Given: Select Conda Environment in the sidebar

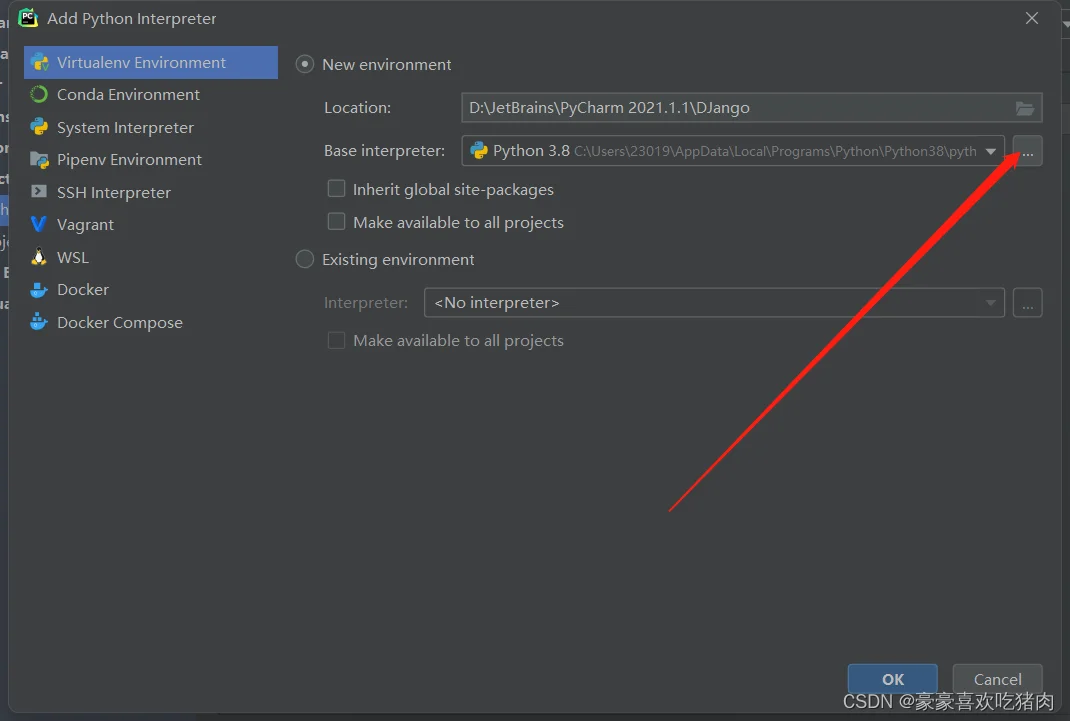Looking at the screenshot, I should click(x=151, y=94).
